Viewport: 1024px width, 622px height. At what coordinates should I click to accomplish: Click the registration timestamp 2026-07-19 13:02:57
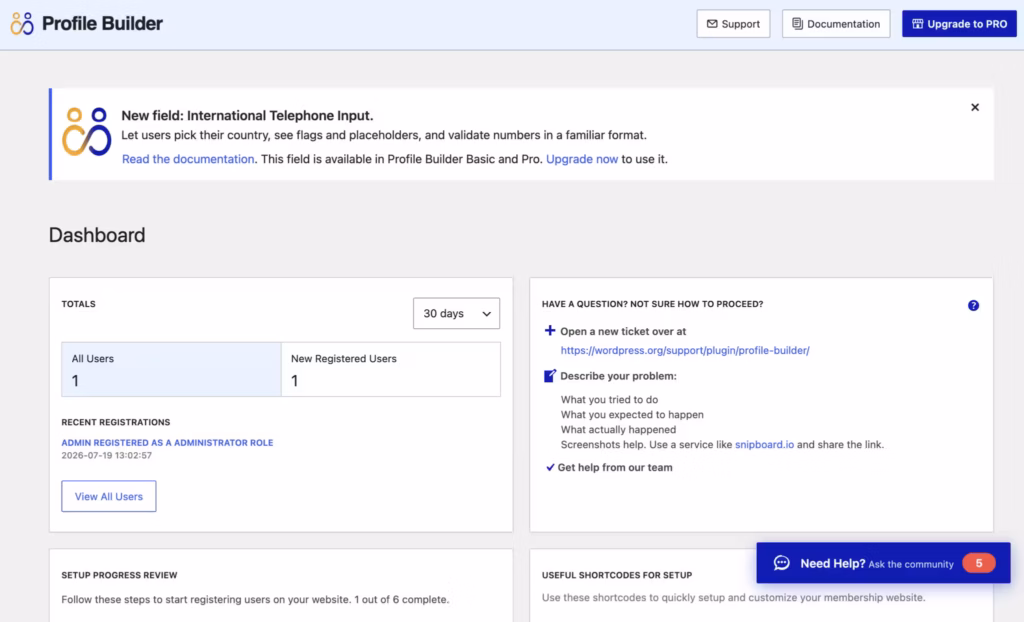click(106, 455)
